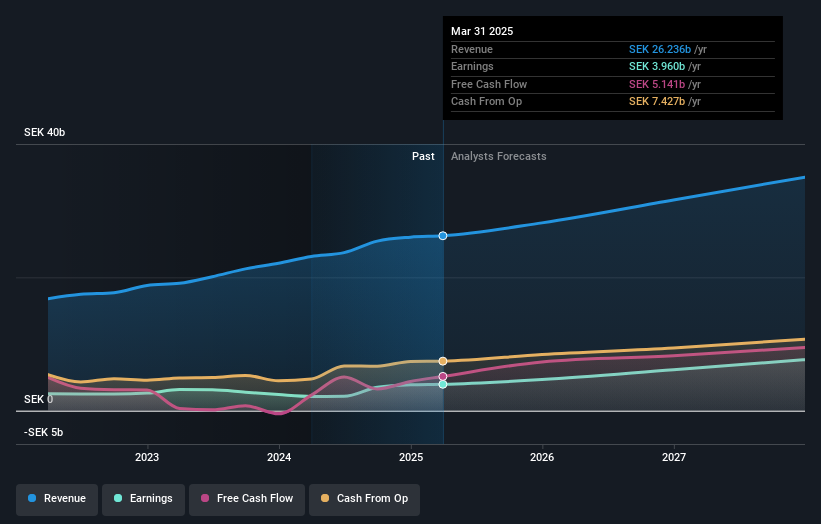Click the Earnings value SEK 3.960b

tap(657, 66)
